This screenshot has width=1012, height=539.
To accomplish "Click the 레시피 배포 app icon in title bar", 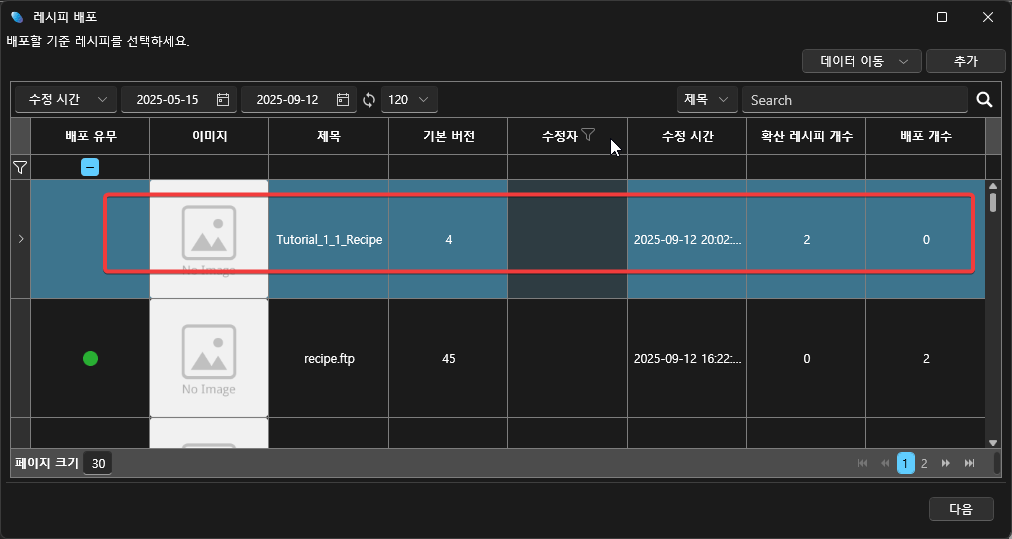I will coord(17,17).
